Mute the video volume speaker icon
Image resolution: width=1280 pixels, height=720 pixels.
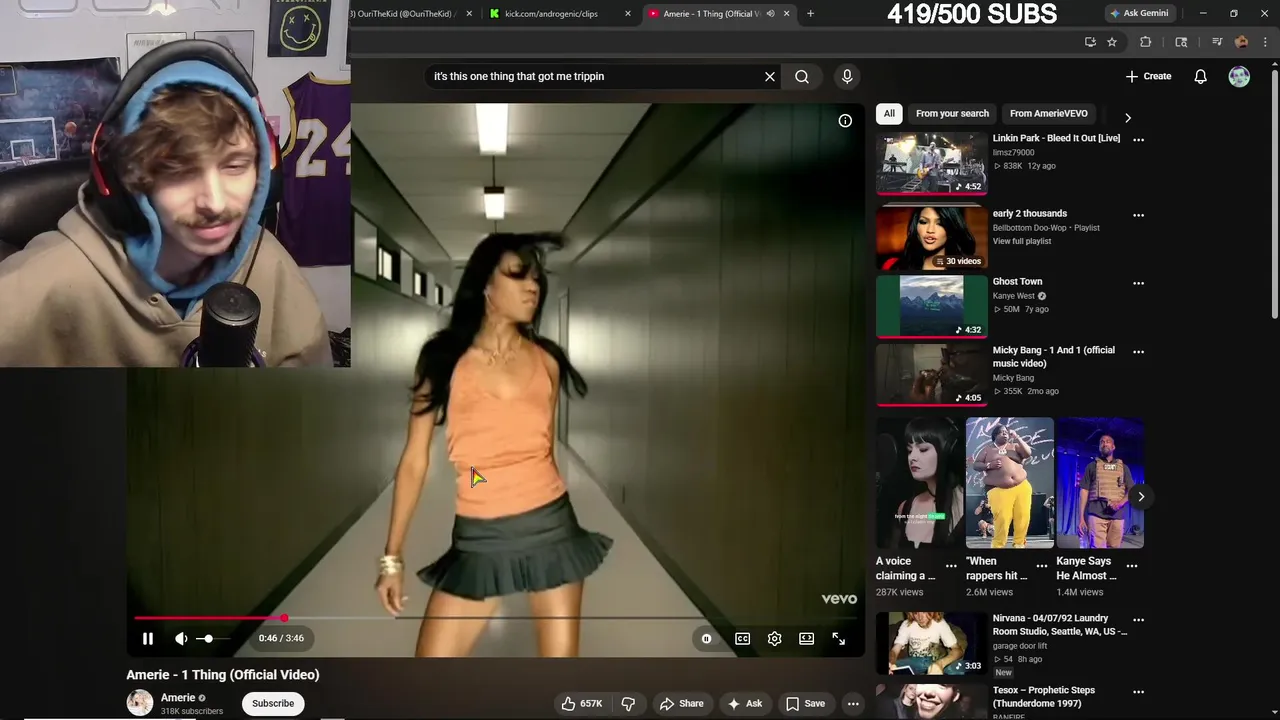[181, 638]
